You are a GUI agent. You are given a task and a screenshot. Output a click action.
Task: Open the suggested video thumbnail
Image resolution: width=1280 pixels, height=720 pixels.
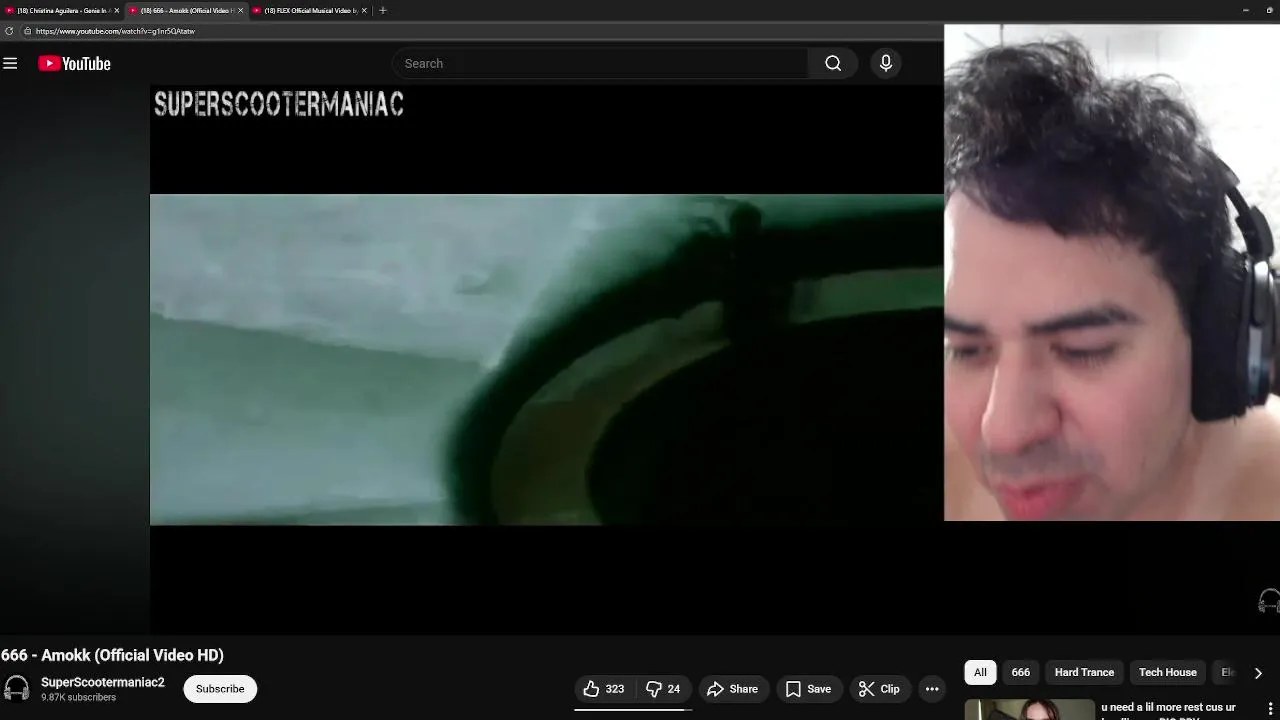tap(1029, 710)
